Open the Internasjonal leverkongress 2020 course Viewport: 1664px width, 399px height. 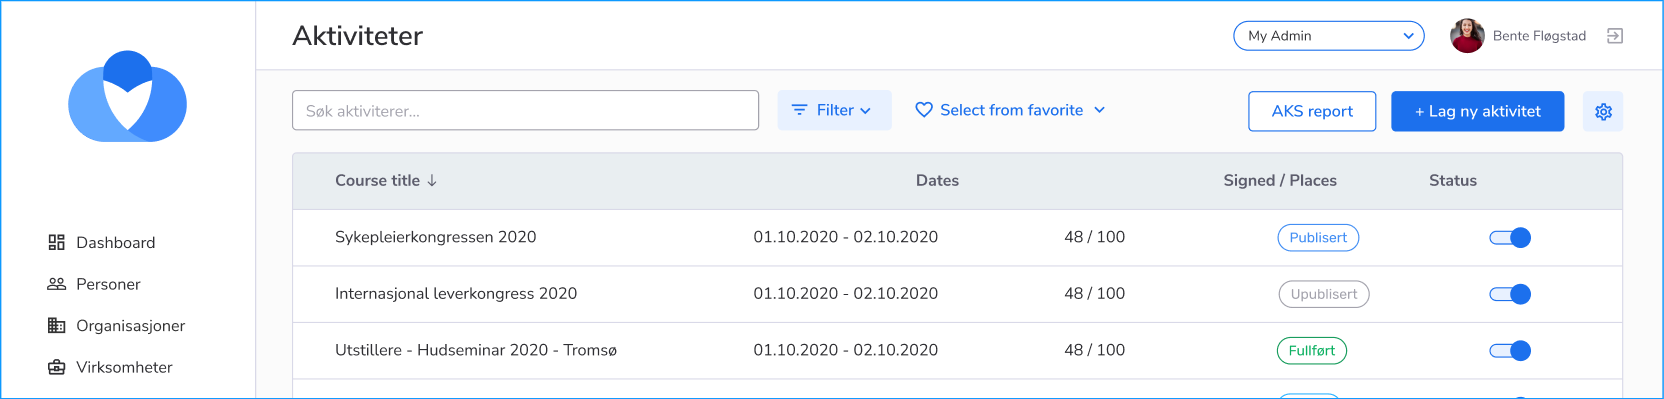click(456, 293)
